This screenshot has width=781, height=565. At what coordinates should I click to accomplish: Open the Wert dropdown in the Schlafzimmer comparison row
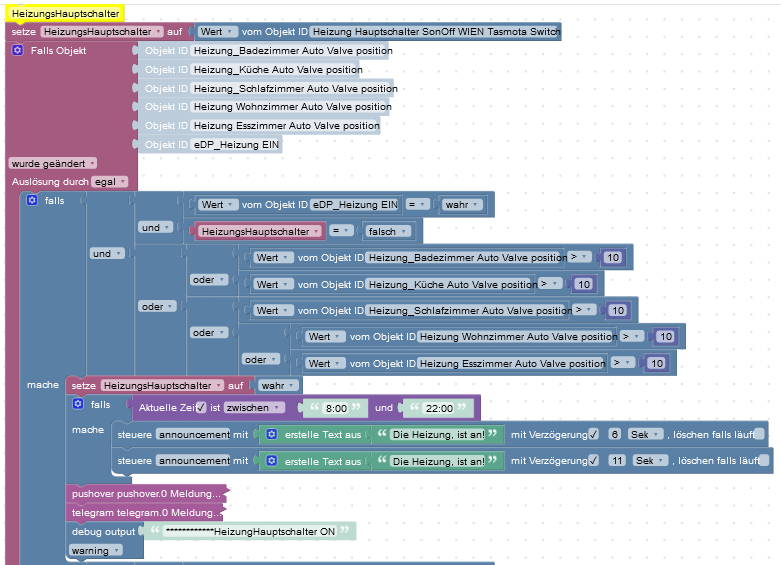(x=272, y=310)
